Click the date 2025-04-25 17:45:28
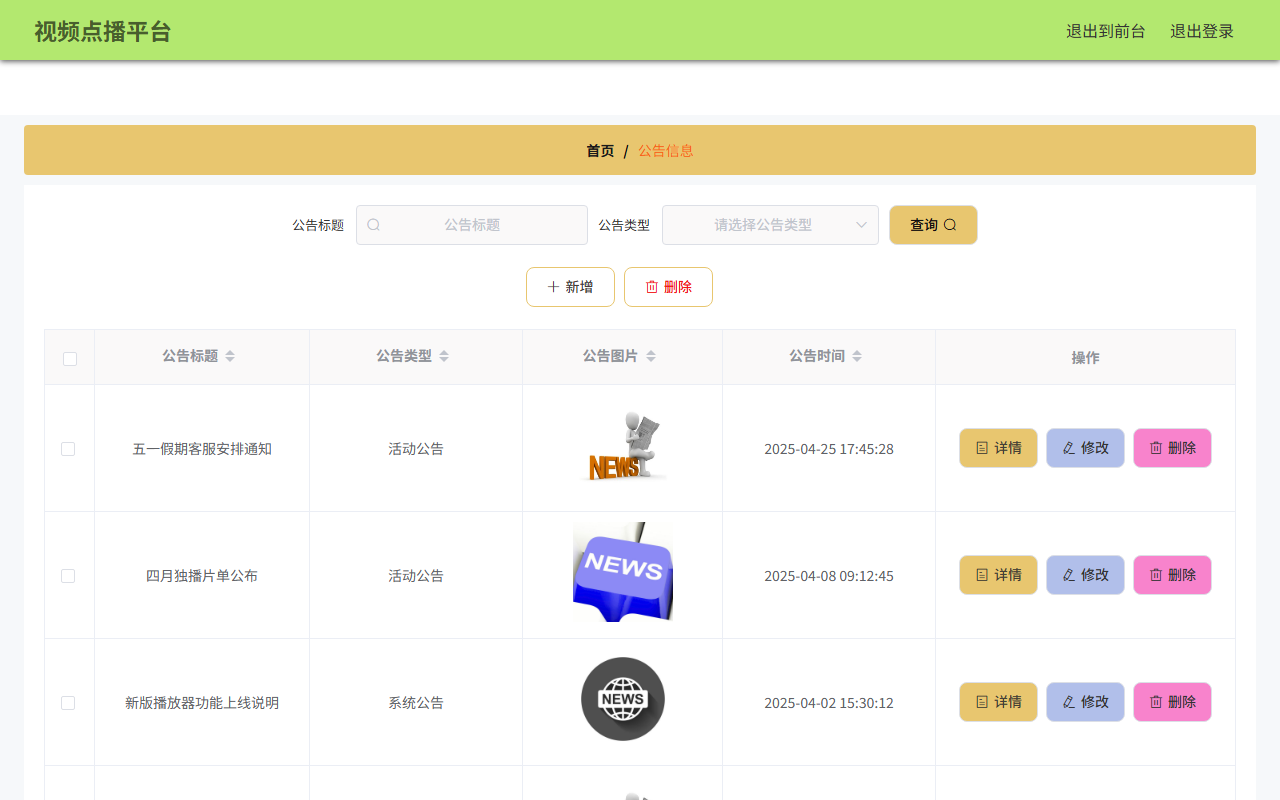This screenshot has width=1280, height=800. (x=829, y=449)
